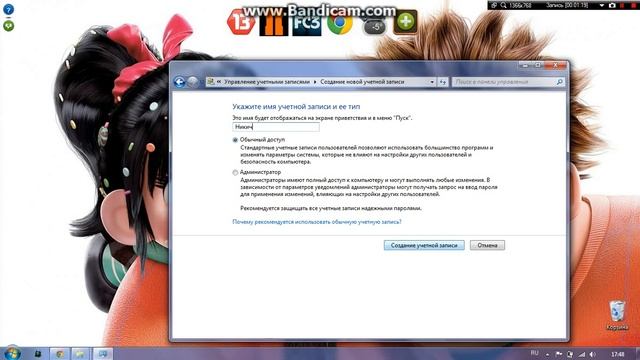Screen dimensions: 640x360
Task: Click the active Control Panel taskbar button
Action: coord(102,353)
